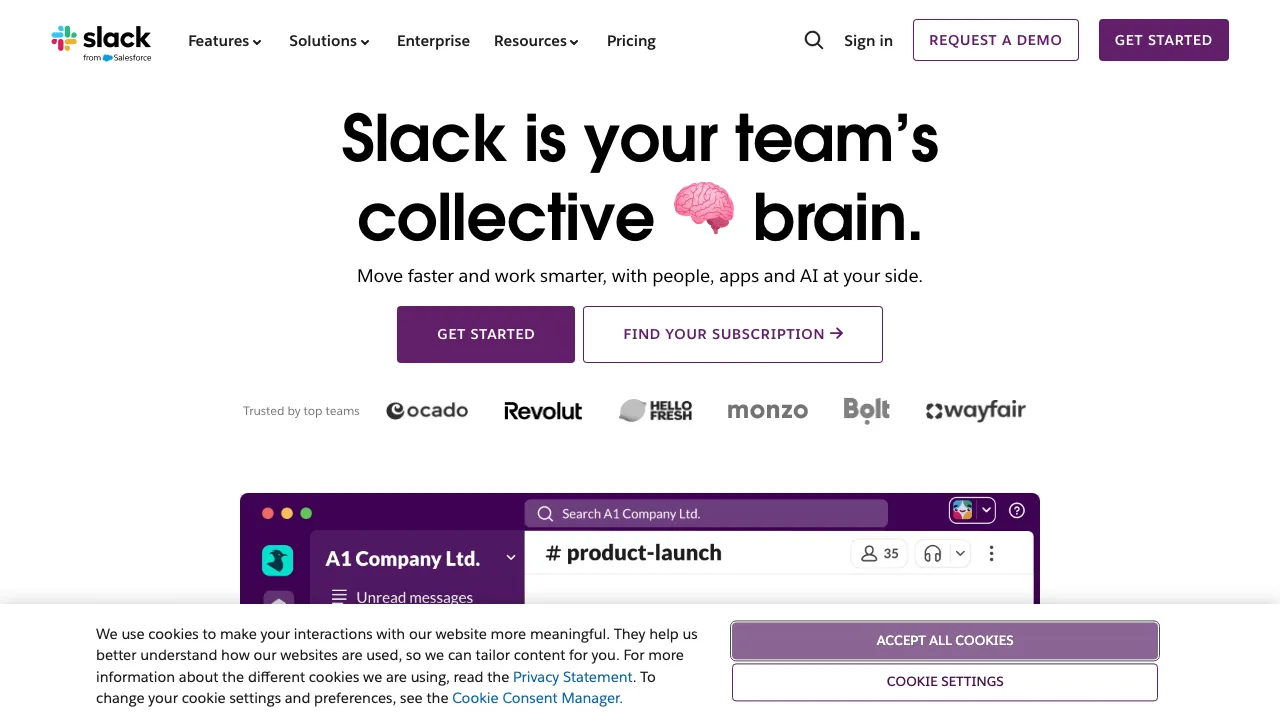The width and height of the screenshot is (1280, 720).
Task: Open the help question mark icon in the demo
Action: (1017, 510)
